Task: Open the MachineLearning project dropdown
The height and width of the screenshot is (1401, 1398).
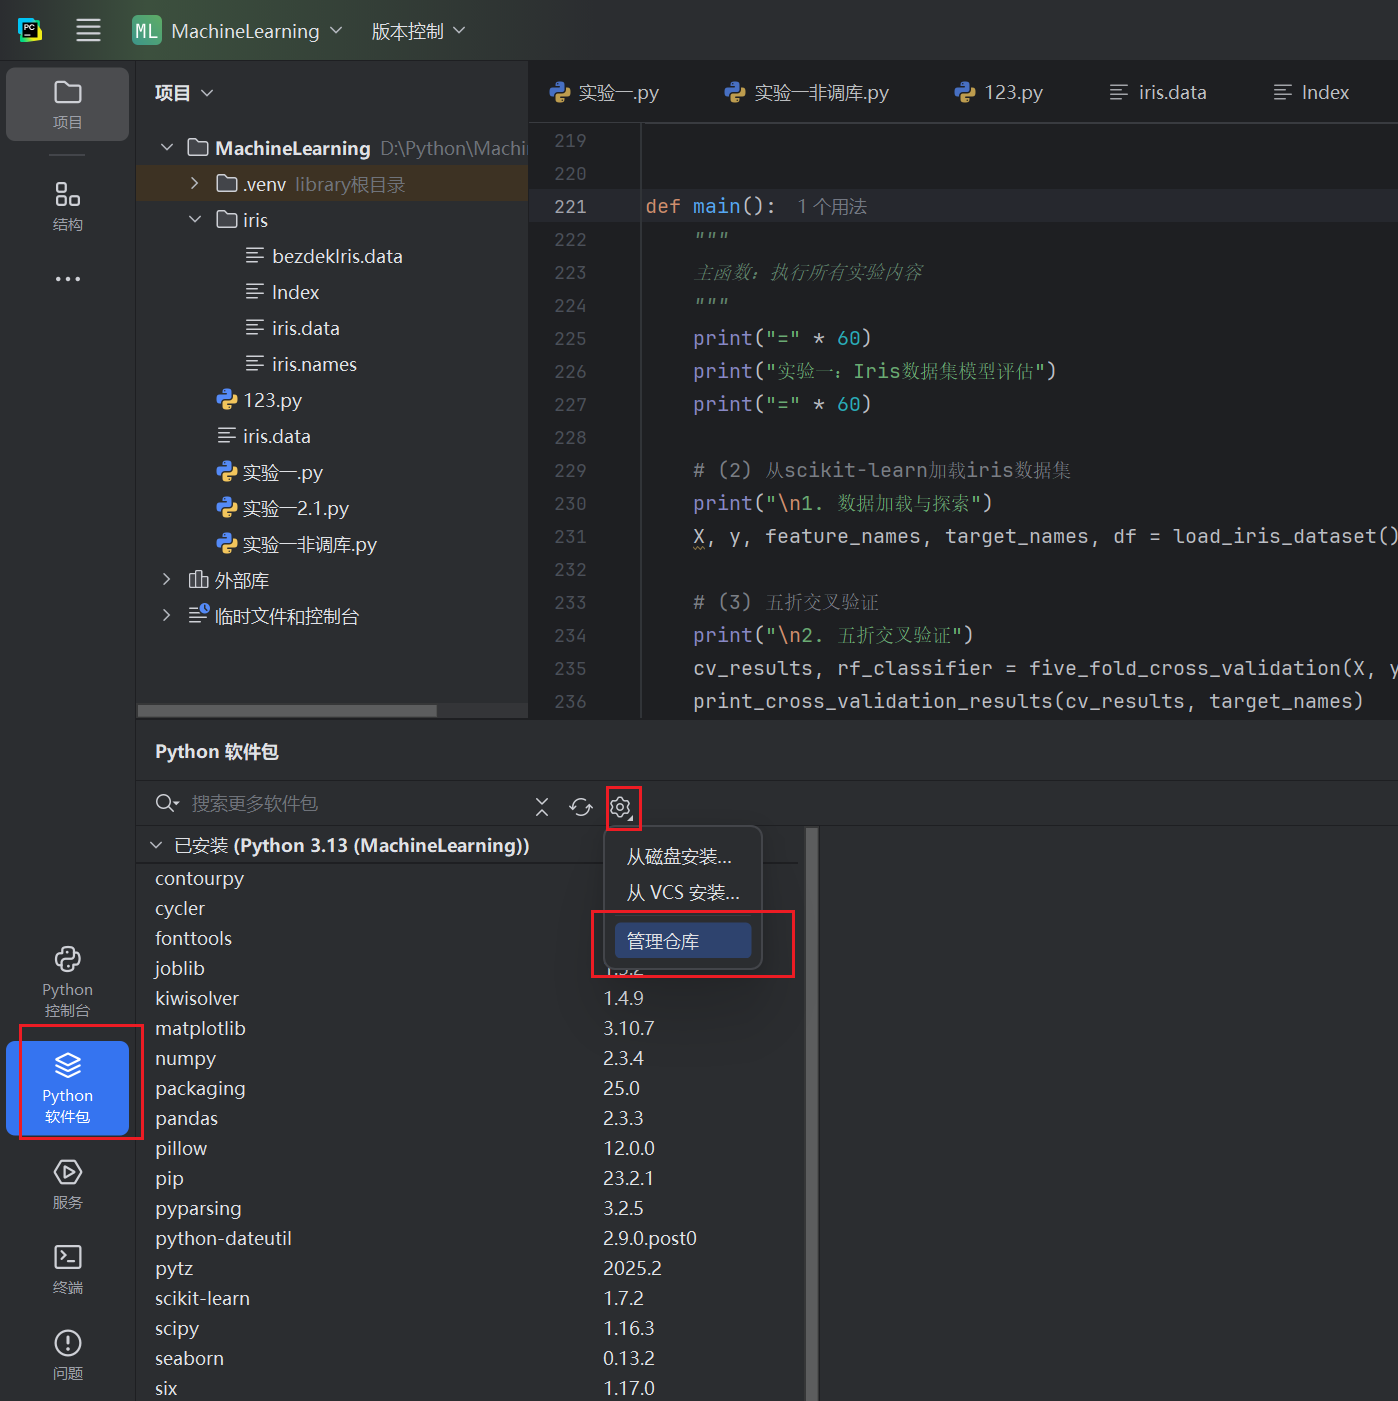Action: (238, 31)
